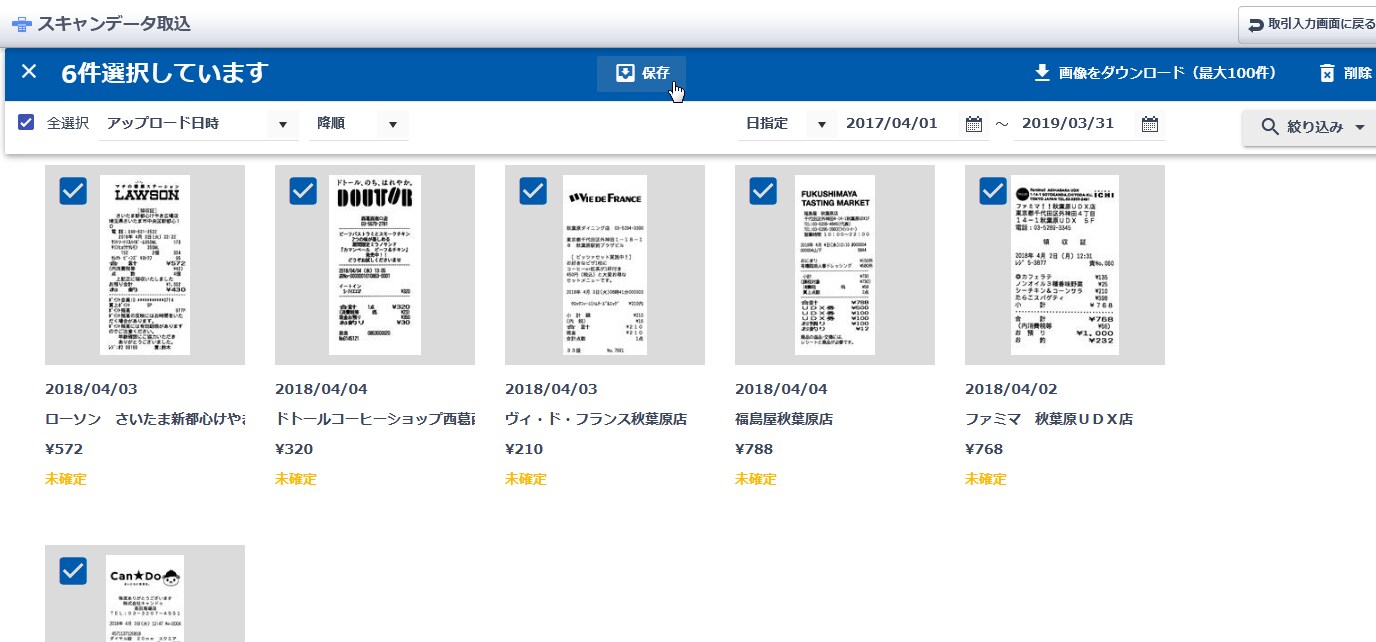Open the VIE DE FRANCE receipt thumbnail
The image size is (1376, 642).
coord(605,265)
